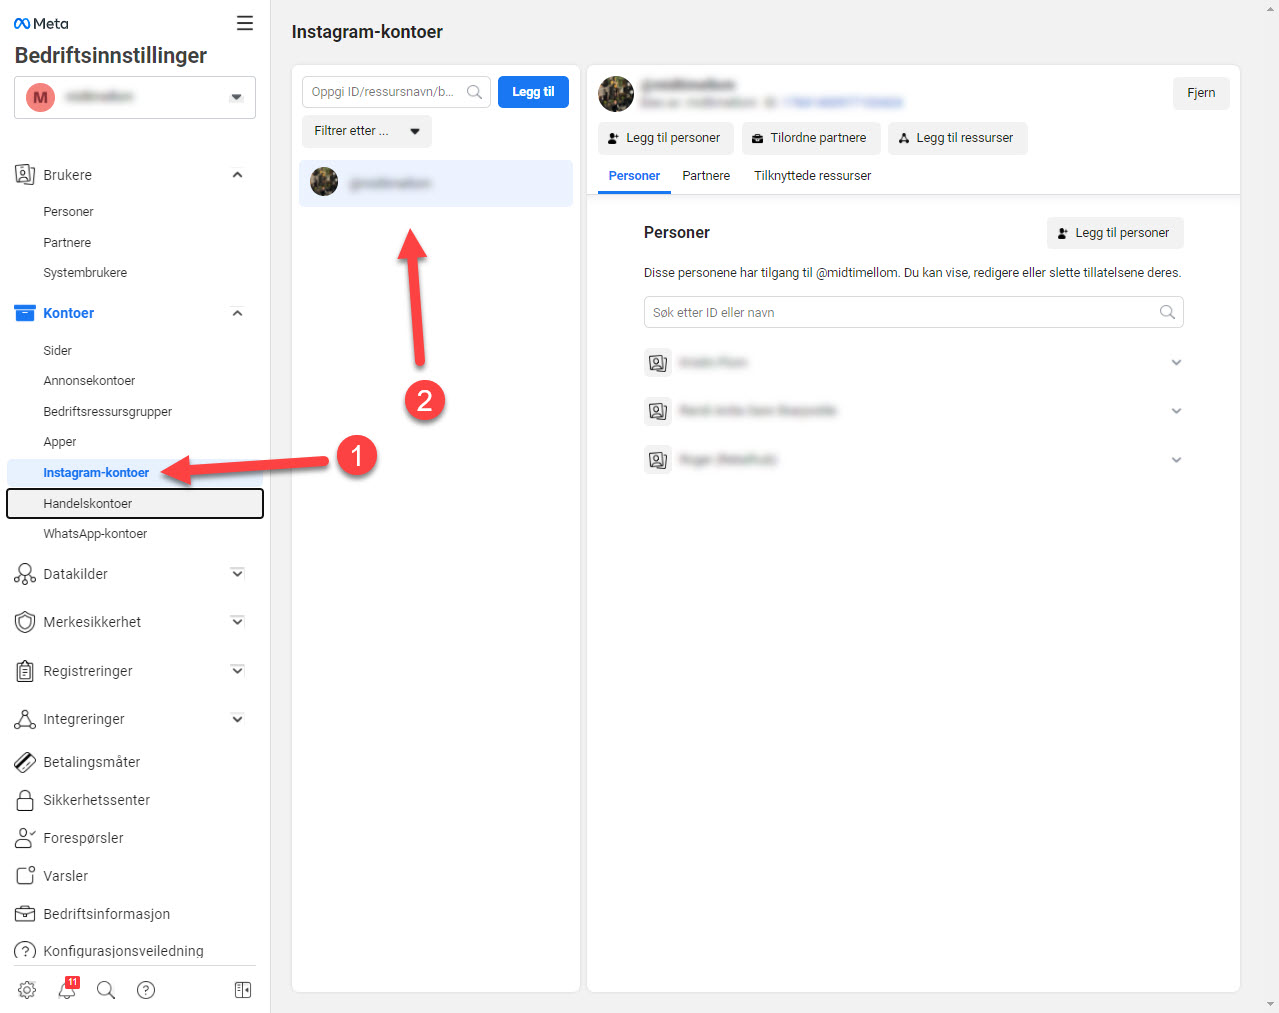The image size is (1279, 1013).
Task: Toggle sidebar panel icon at bottom
Action: coord(243,990)
